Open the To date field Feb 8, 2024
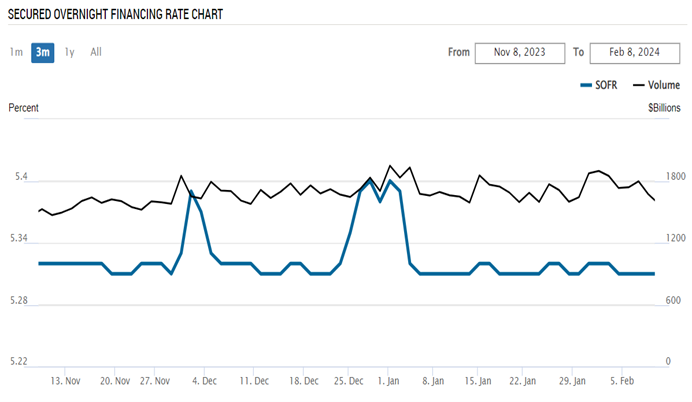The image size is (692, 402). pyautogui.click(x=634, y=53)
